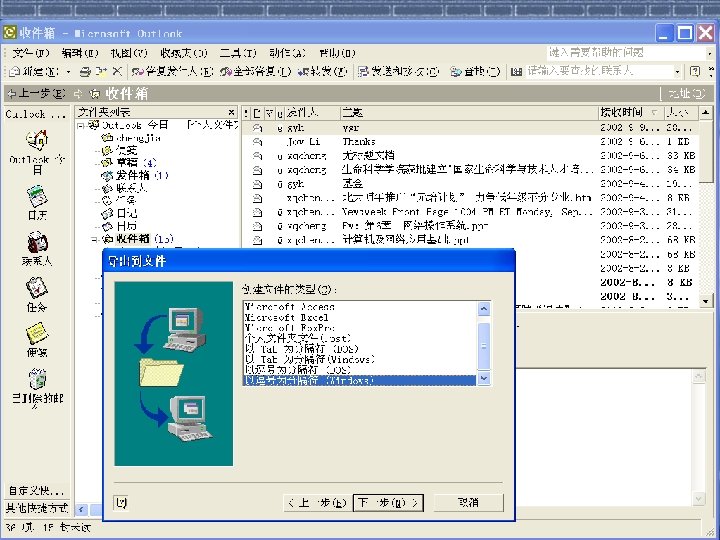Sort messages by 主题 subject column header
The width and height of the screenshot is (720, 540).
[469, 112]
